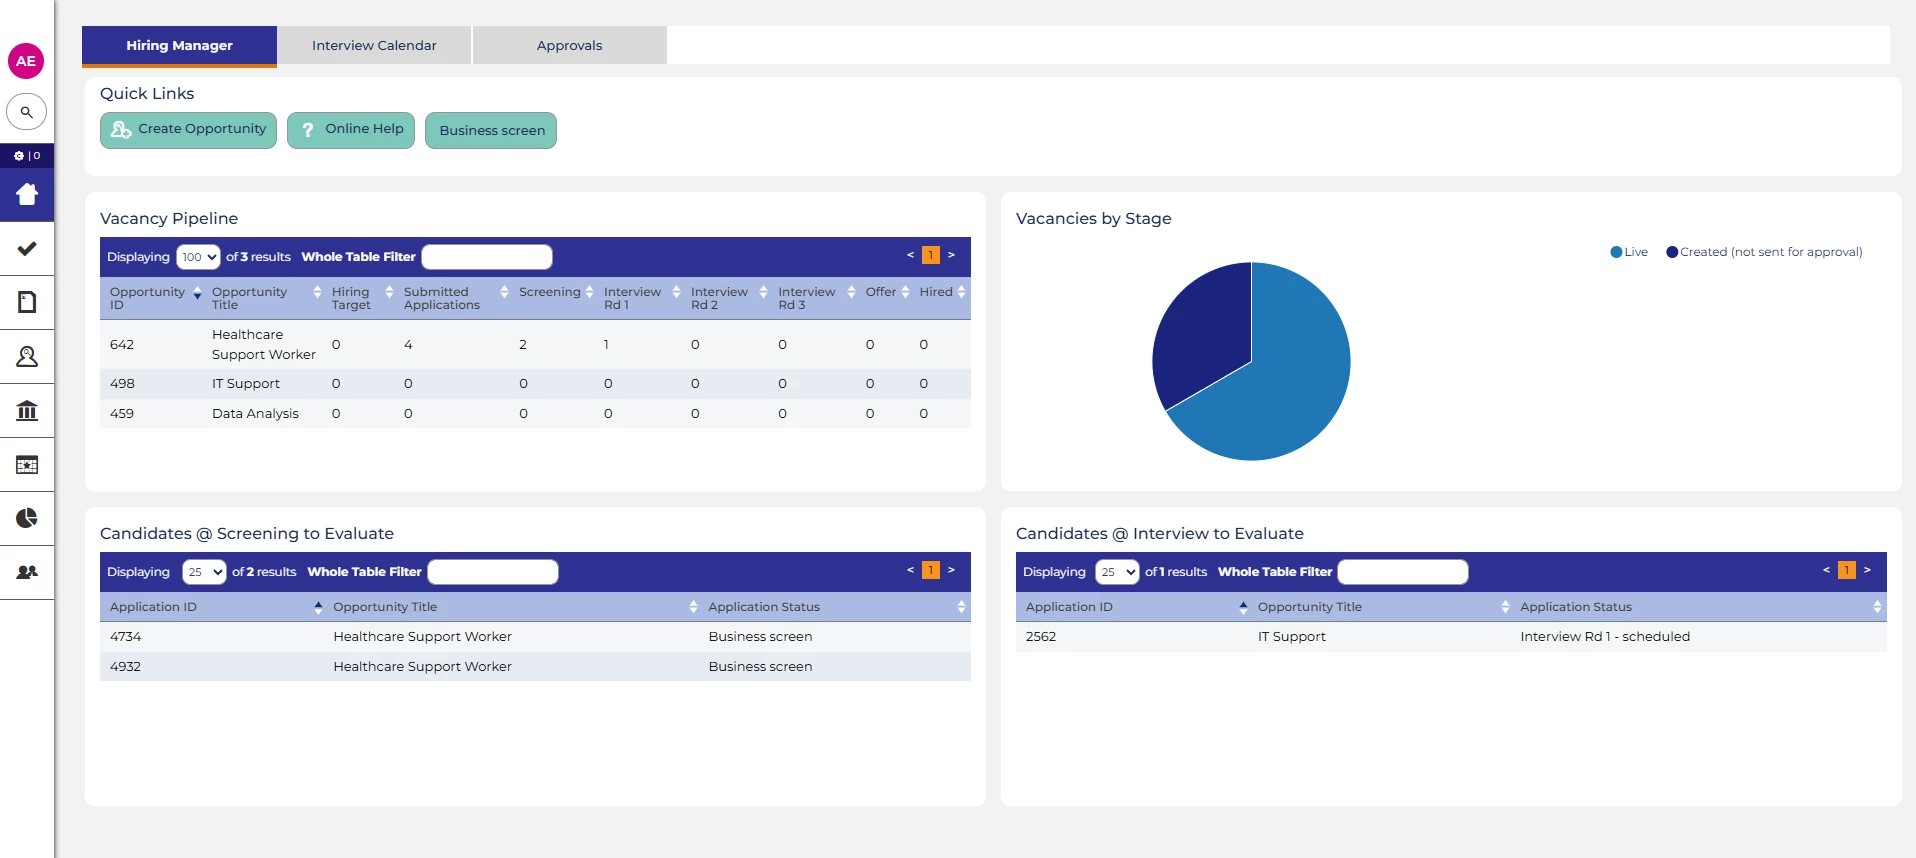Switch to the Hiring Manager tab
The height and width of the screenshot is (858, 1916).
[179, 46]
